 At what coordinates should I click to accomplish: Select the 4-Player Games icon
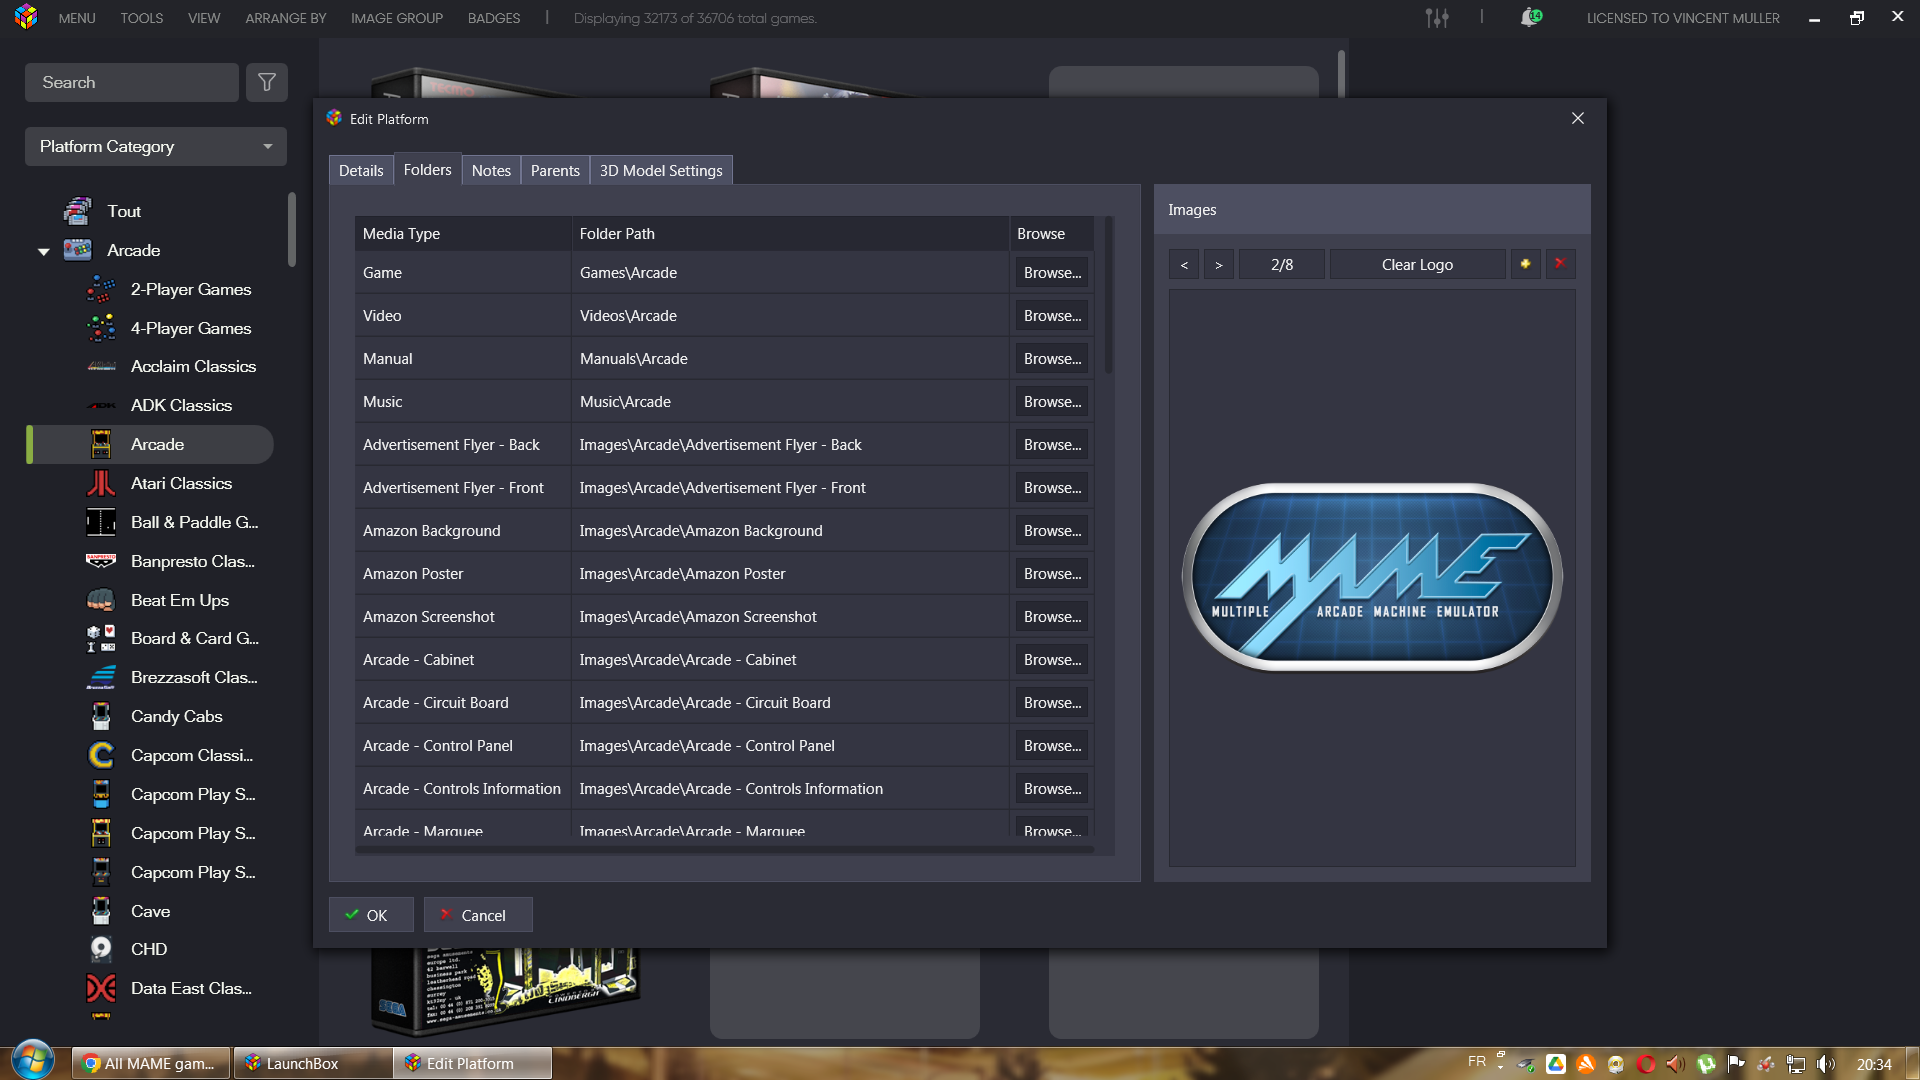[101, 328]
